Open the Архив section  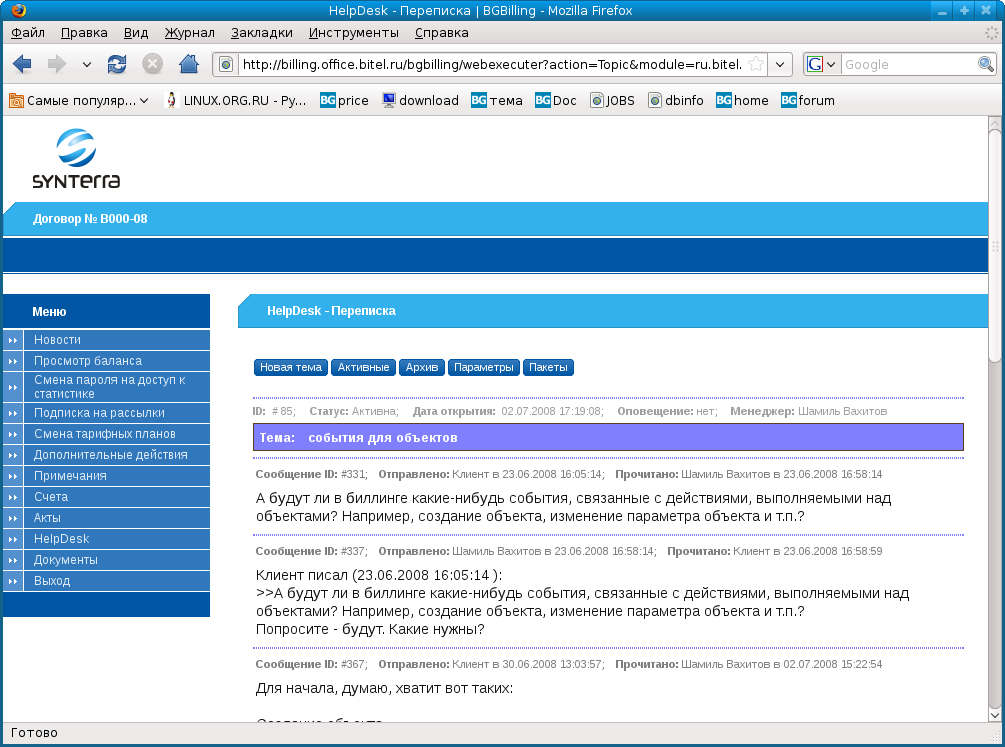coord(421,367)
